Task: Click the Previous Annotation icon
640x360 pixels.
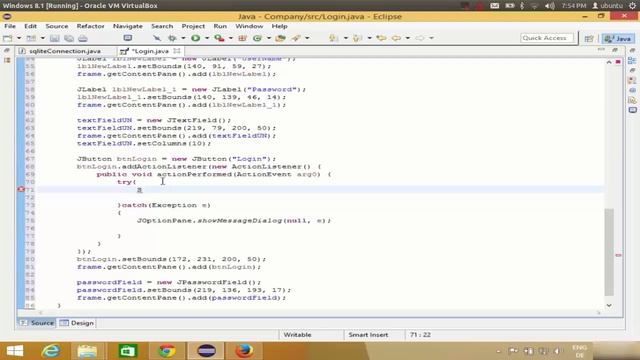Action: (358, 38)
